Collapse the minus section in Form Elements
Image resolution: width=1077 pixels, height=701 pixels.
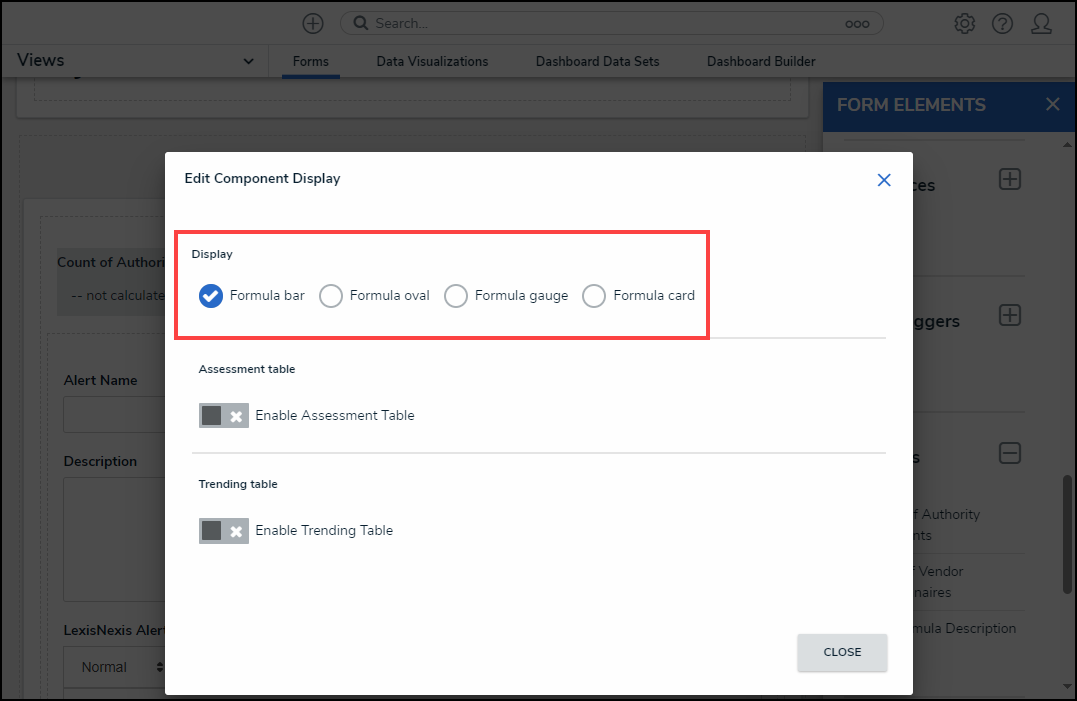pyautogui.click(x=1009, y=453)
